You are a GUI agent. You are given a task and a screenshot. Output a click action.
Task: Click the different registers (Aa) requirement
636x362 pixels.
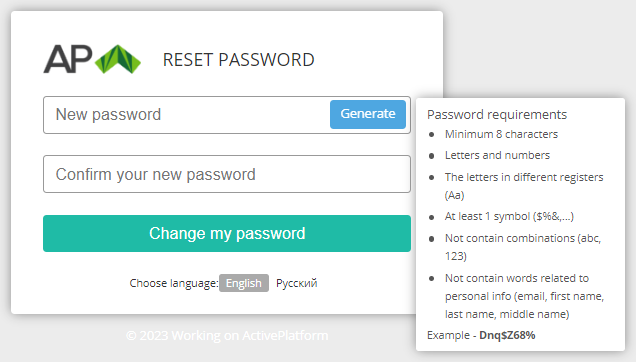pyautogui.click(x=524, y=186)
